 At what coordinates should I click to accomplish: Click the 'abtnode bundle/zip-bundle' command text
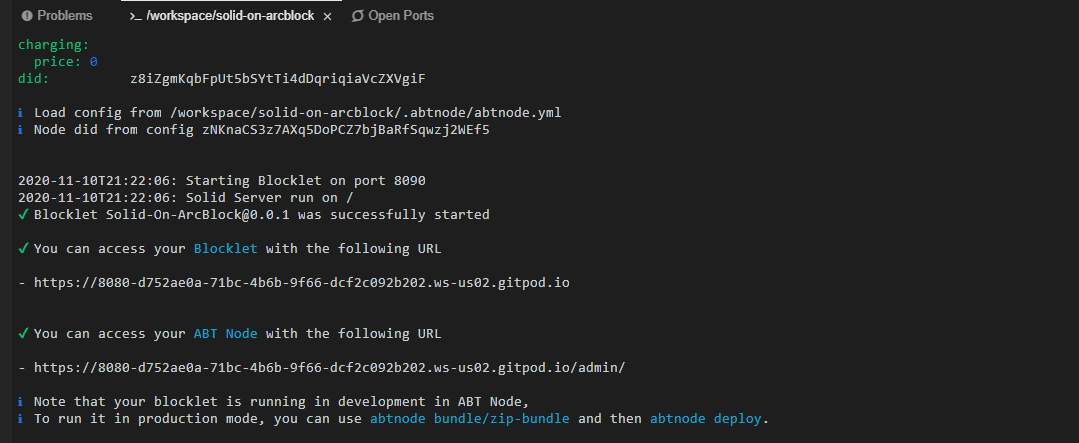coord(469,418)
